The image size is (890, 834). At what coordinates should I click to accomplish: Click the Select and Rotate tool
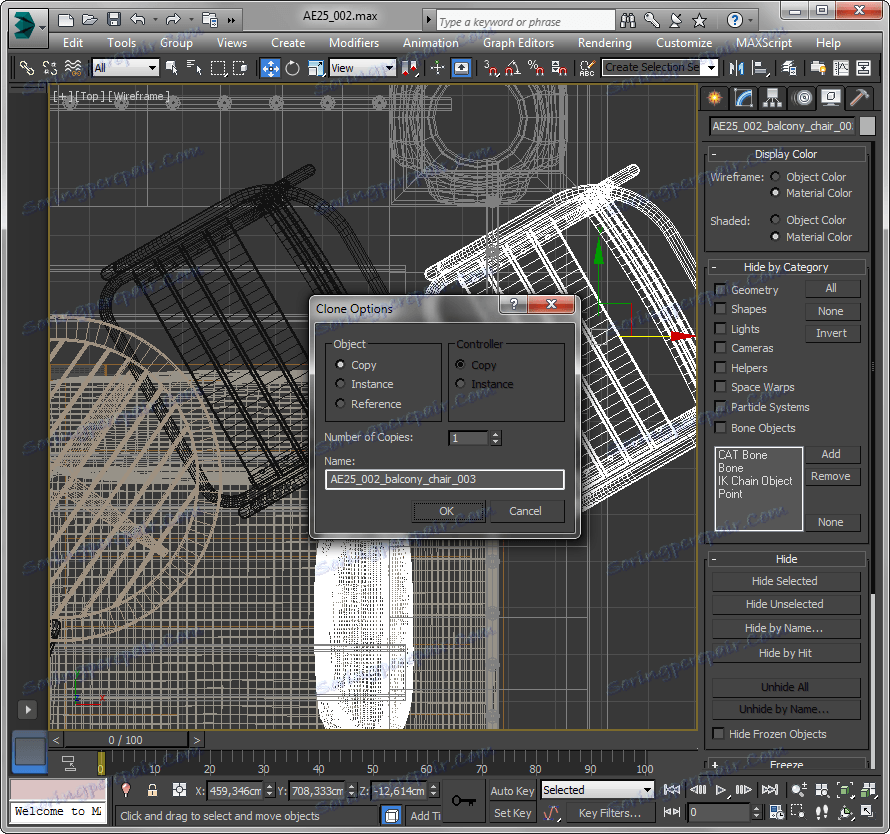click(x=292, y=68)
